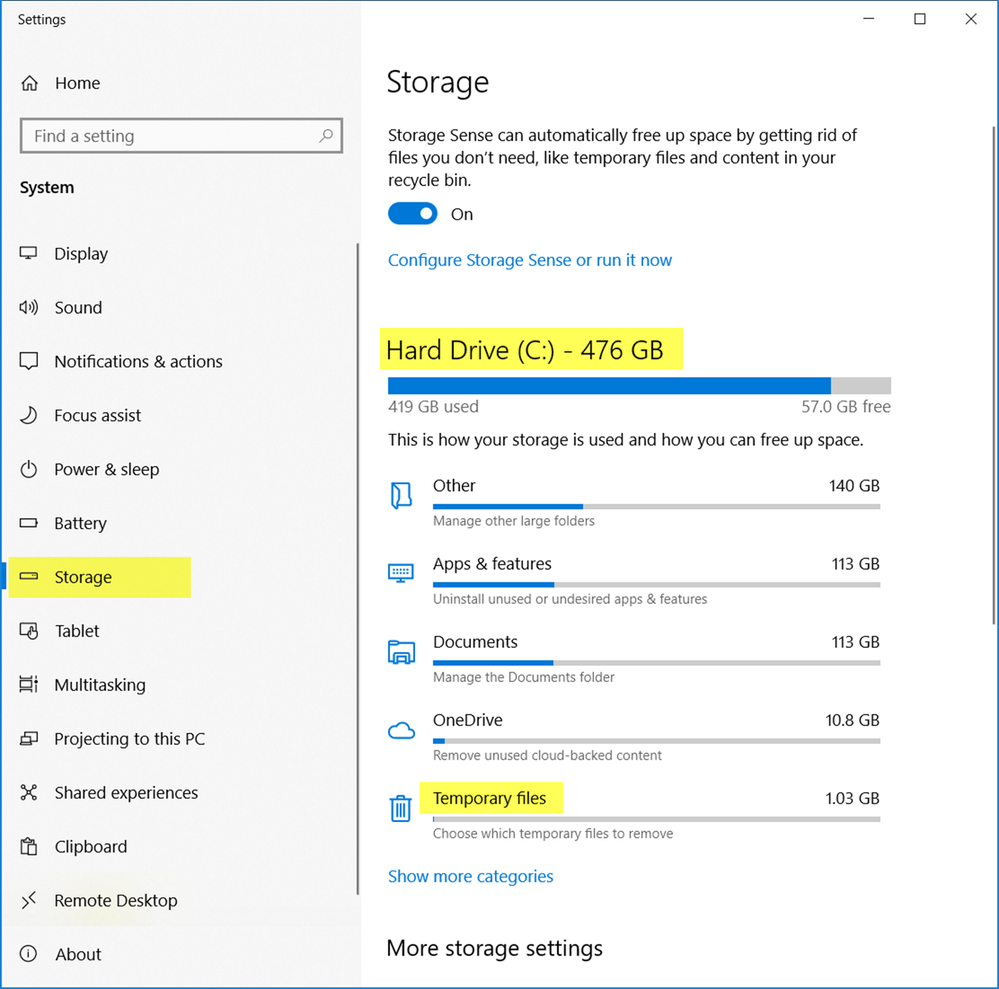Click the main page vertical scrollbar
The height and width of the screenshot is (989, 999).
pyautogui.click(x=993, y=375)
